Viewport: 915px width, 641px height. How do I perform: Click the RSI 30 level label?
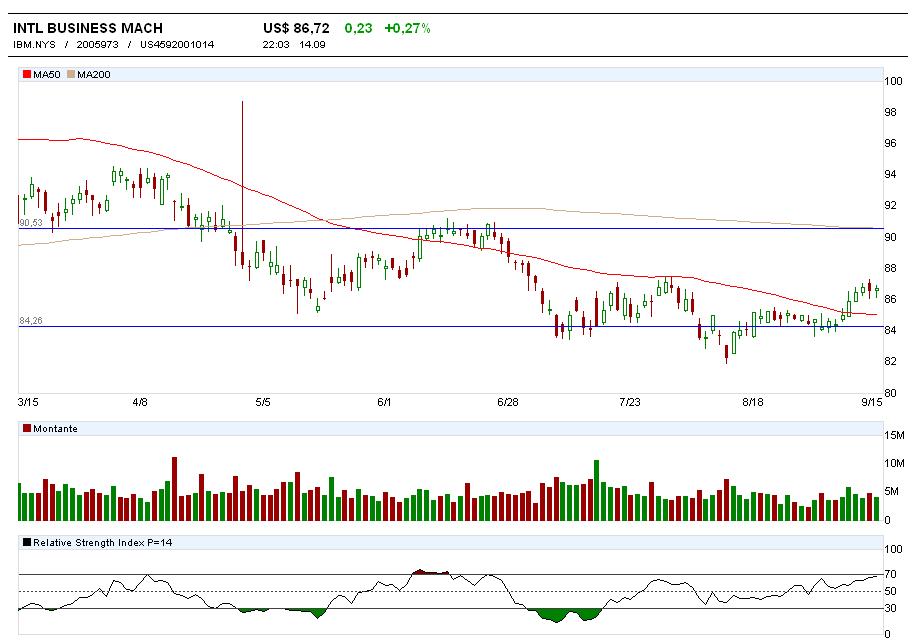coord(890,608)
